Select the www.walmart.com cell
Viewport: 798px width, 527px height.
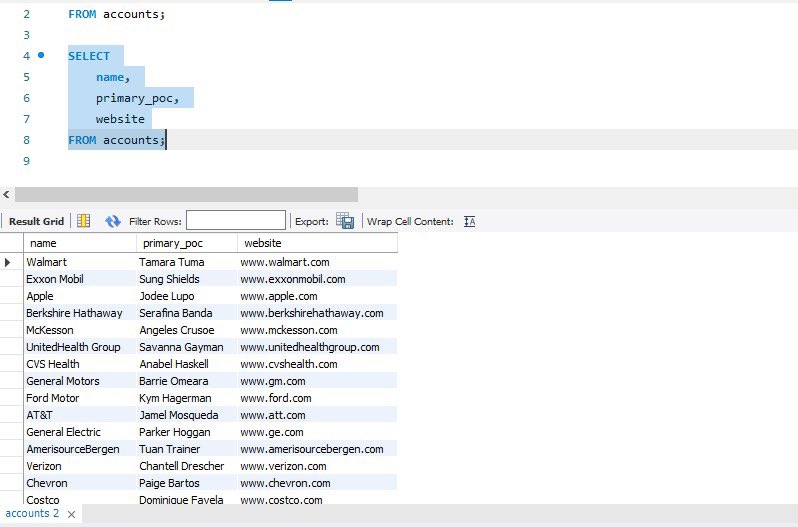coord(317,262)
